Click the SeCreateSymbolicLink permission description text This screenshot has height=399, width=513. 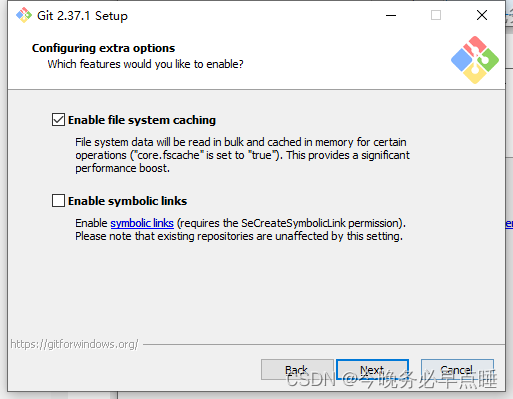(240, 230)
